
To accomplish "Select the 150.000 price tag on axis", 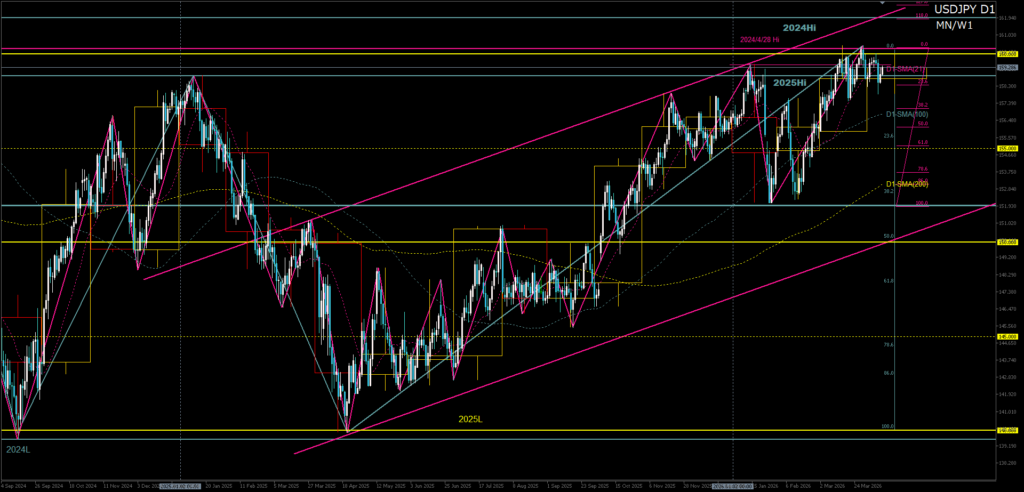I will 1008,242.
